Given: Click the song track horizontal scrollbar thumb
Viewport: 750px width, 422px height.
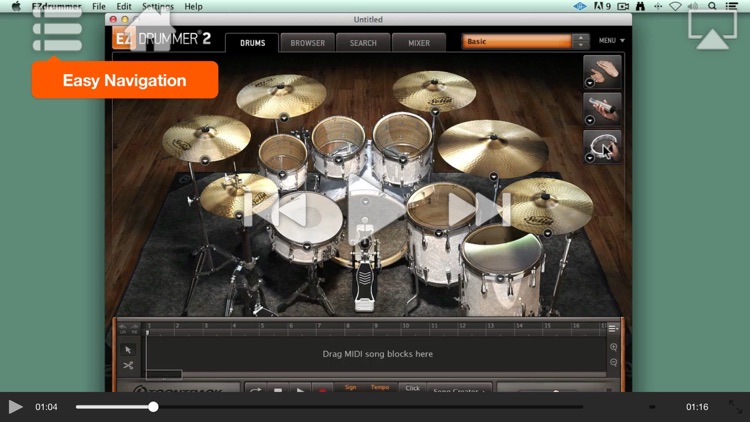Looking at the screenshot, I should click(x=164, y=374).
